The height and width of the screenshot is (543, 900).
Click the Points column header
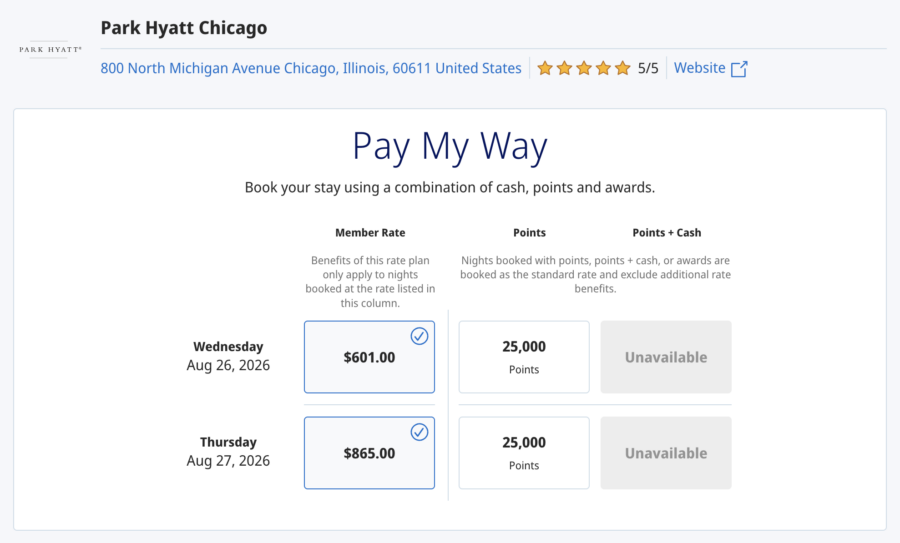[x=529, y=232]
